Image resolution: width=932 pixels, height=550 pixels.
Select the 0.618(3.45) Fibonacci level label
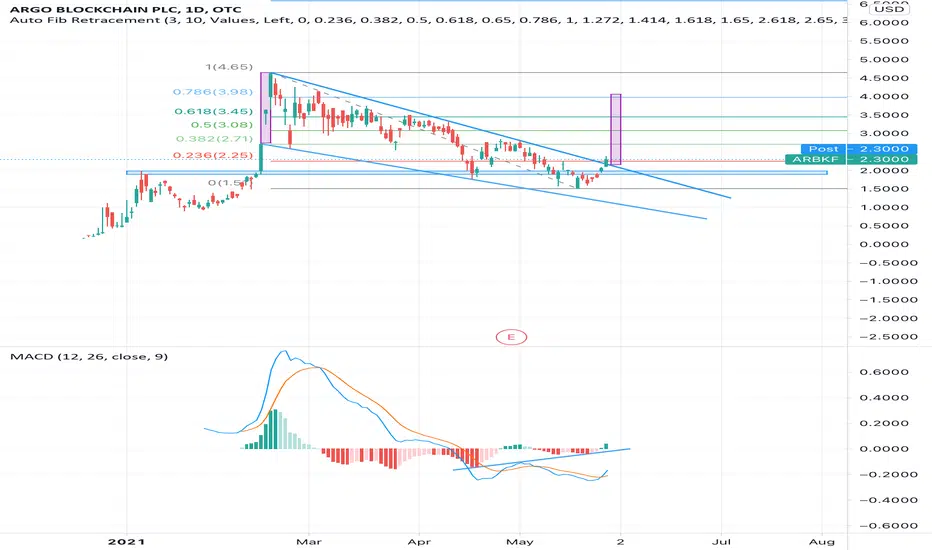[213, 111]
